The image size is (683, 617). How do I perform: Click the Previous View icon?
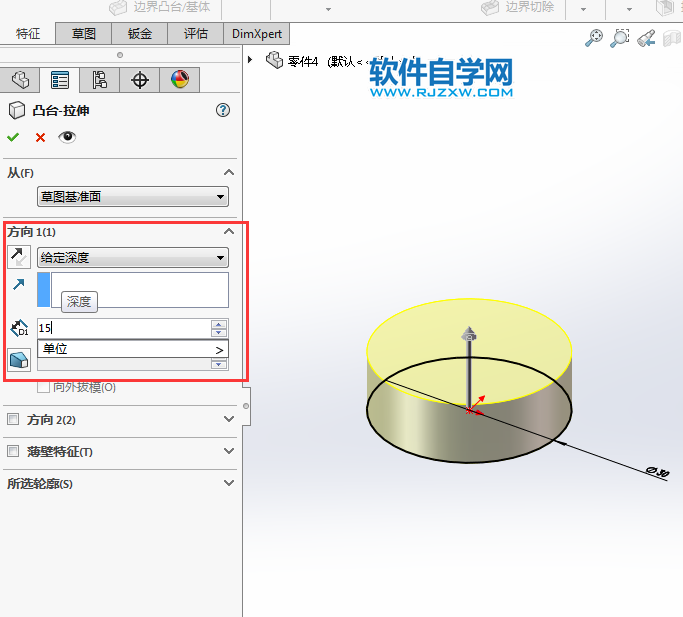coord(646,38)
